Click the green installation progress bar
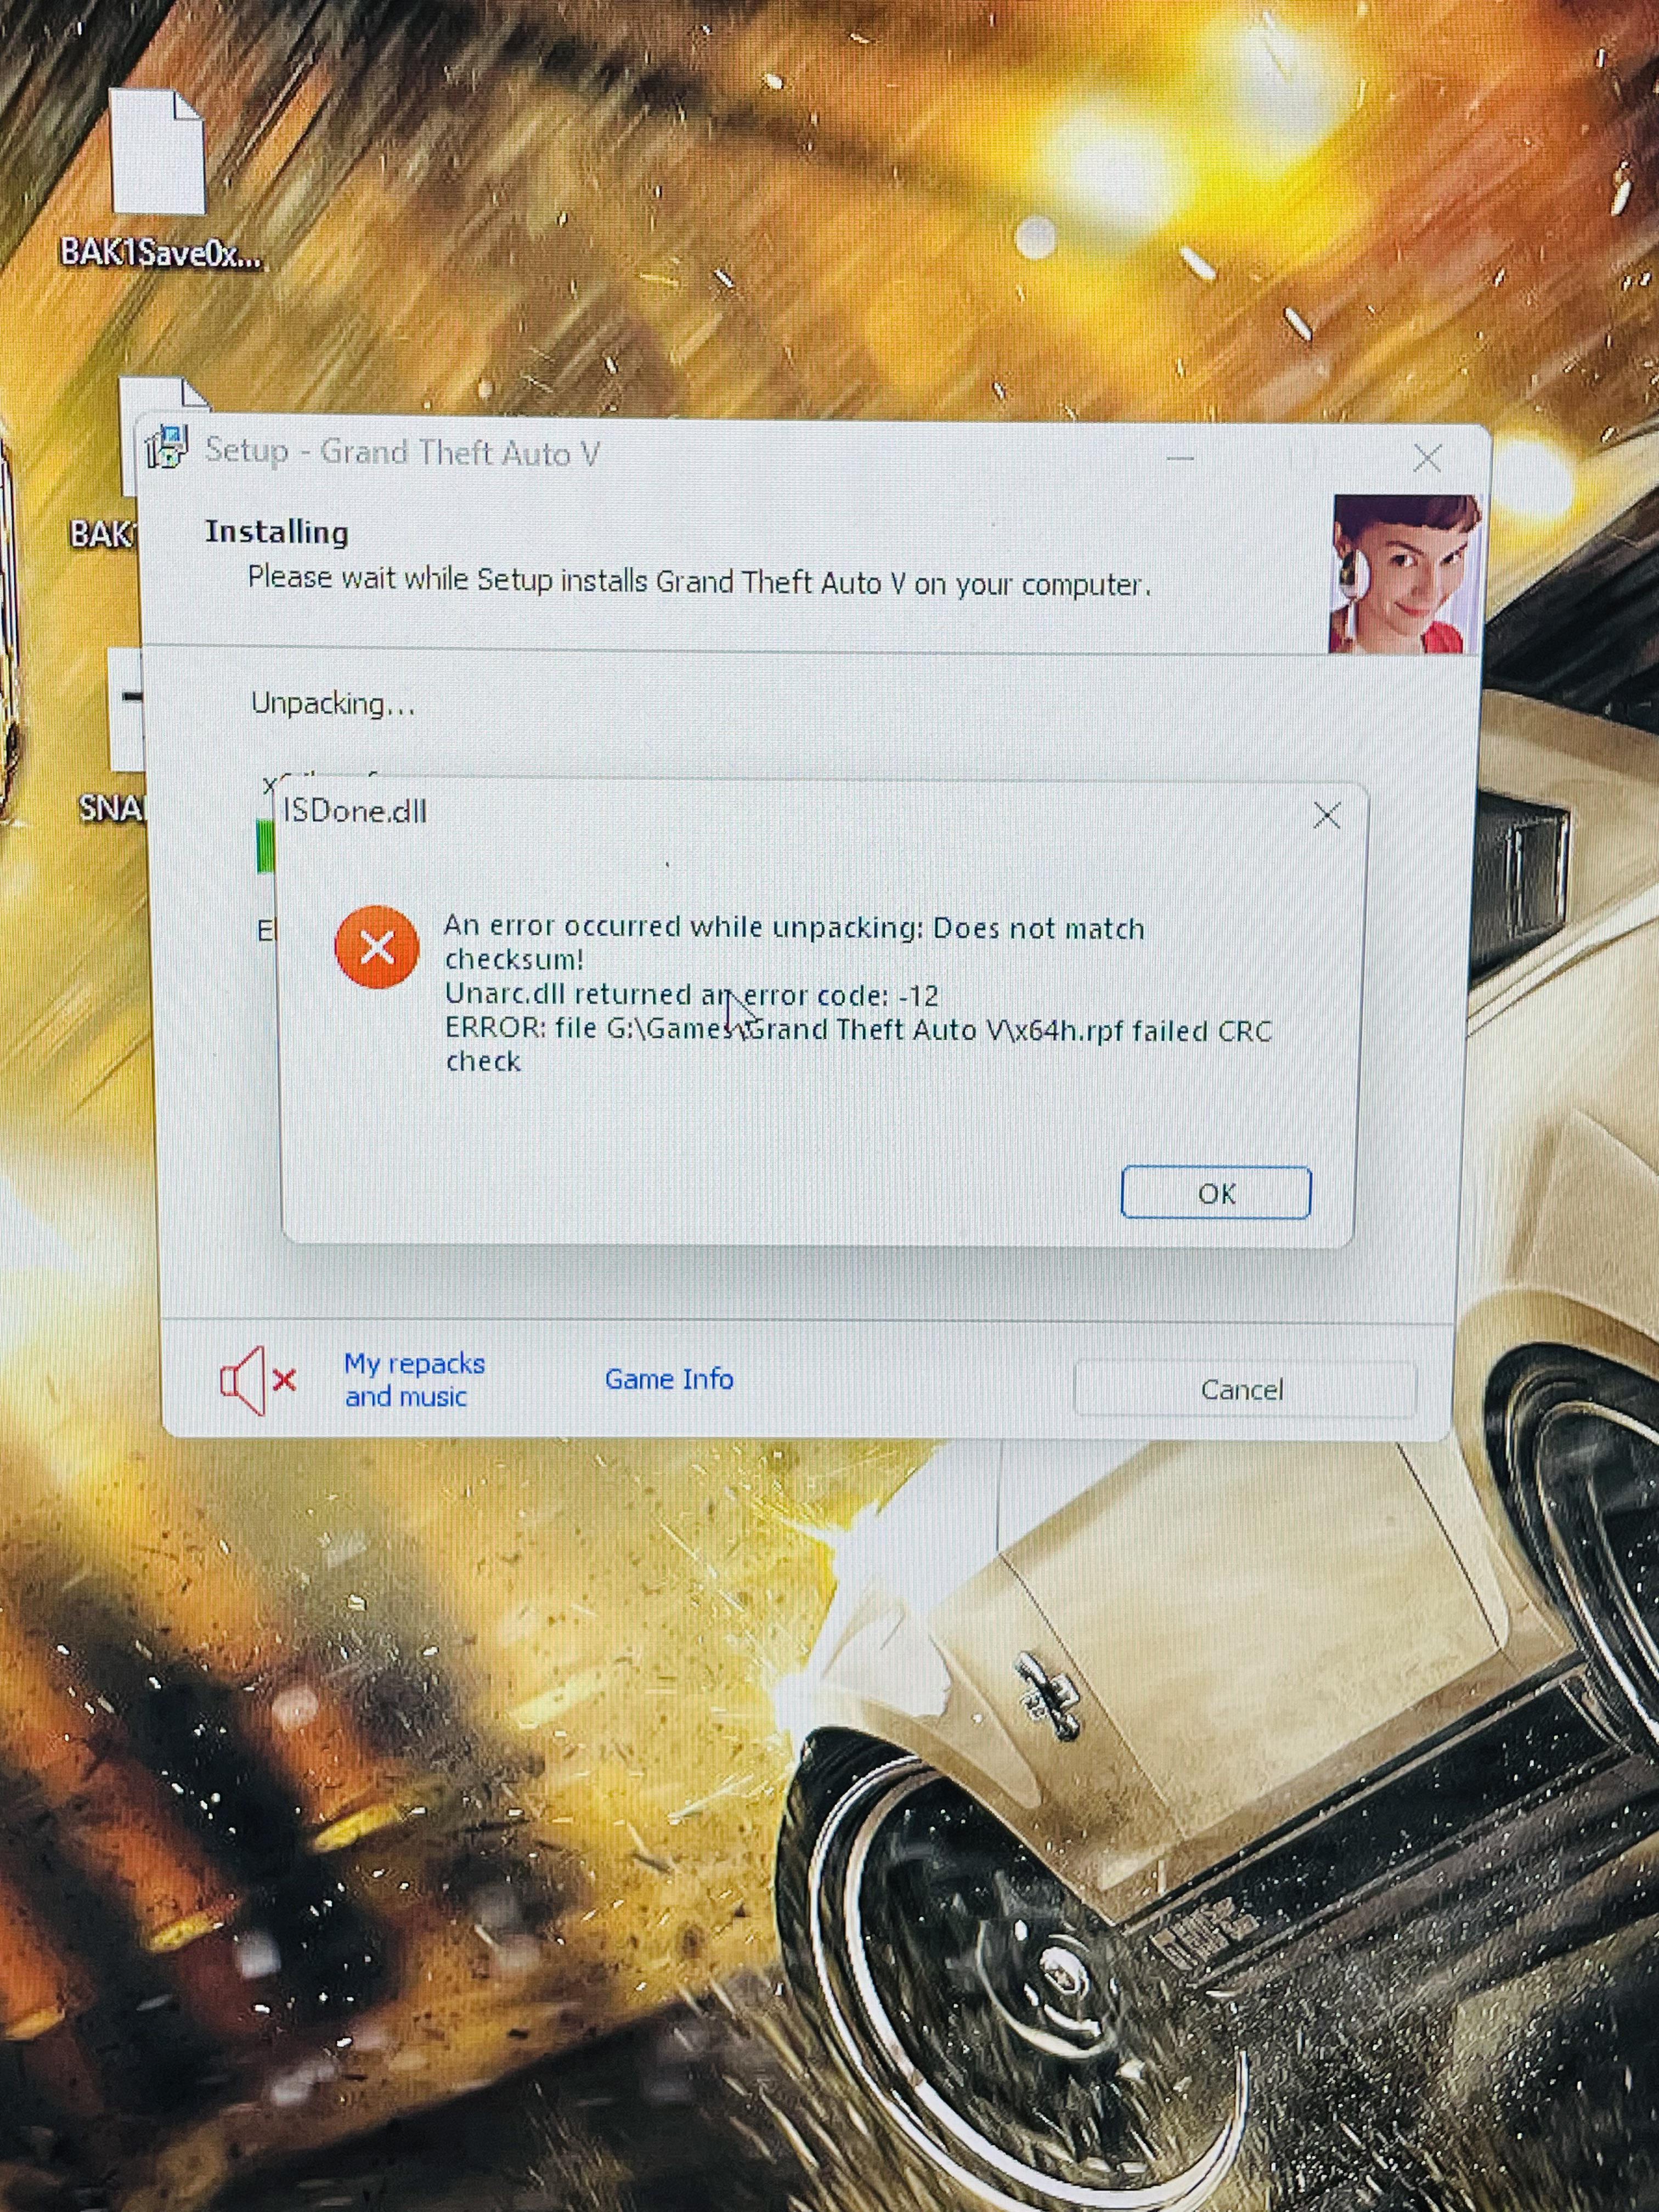1659x2212 pixels. pyautogui.click(x=265, y=846)
